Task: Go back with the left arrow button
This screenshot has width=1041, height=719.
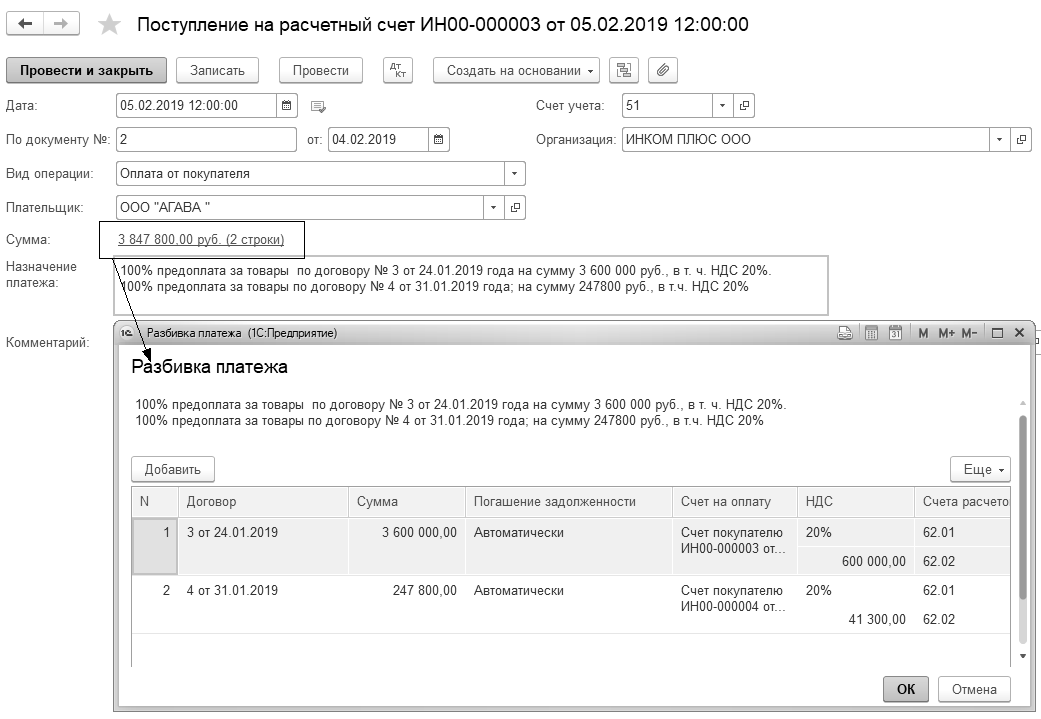Action: [x=25, y=24]
